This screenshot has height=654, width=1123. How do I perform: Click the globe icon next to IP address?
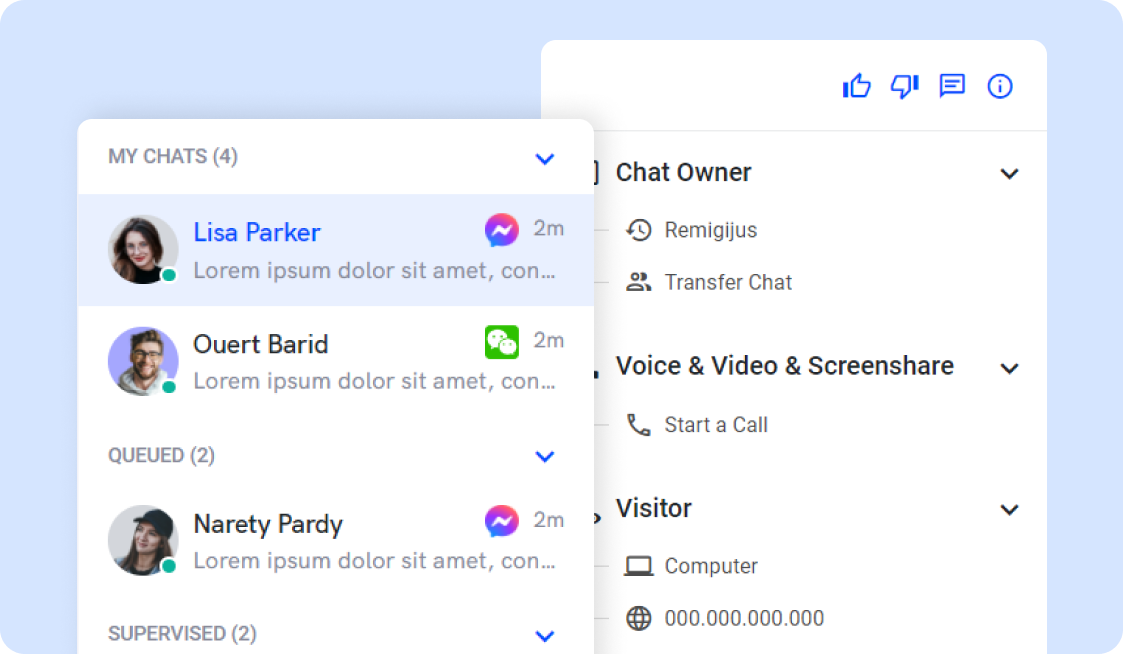tap(638, 618)
